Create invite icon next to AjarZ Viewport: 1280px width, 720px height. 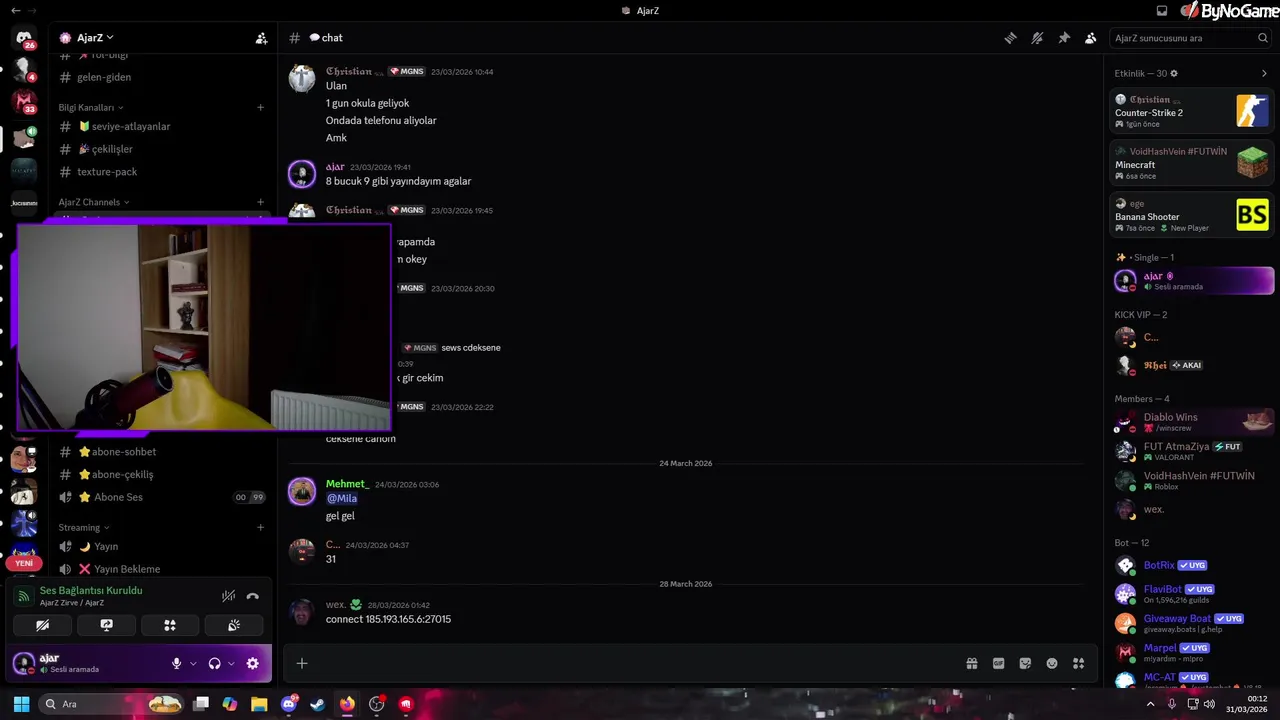pyautogui.click(x=261, y=38)
